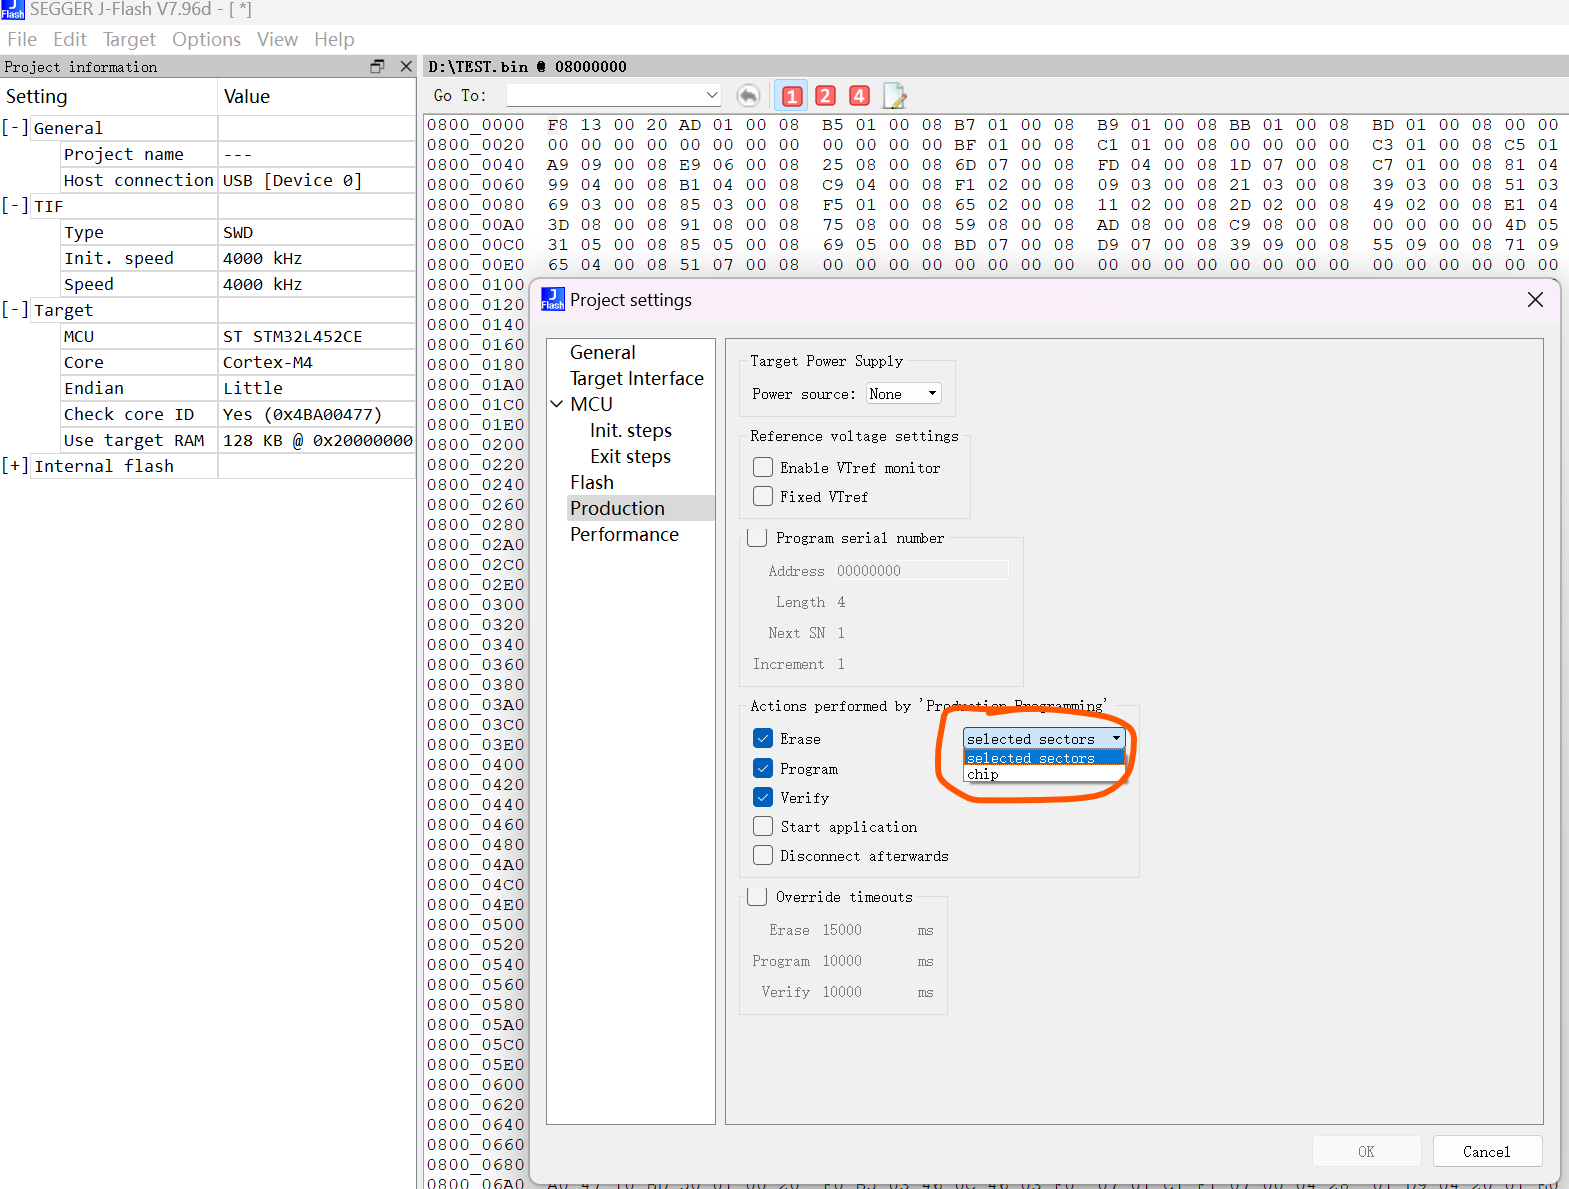This screenshot has height=1189, width=1569.
Task: Open the Power source dropdown
Action: click(x=904, y=393)
